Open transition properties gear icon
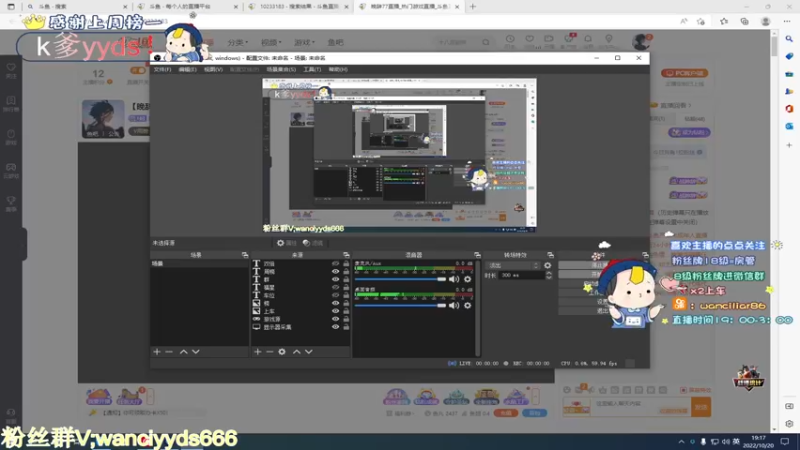The height and width of the screenshot is (450, 800). [x=547, y=265]
